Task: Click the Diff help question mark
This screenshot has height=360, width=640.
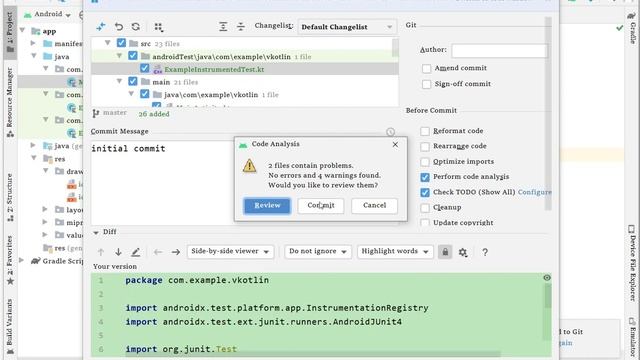Action: click(485, 252)
